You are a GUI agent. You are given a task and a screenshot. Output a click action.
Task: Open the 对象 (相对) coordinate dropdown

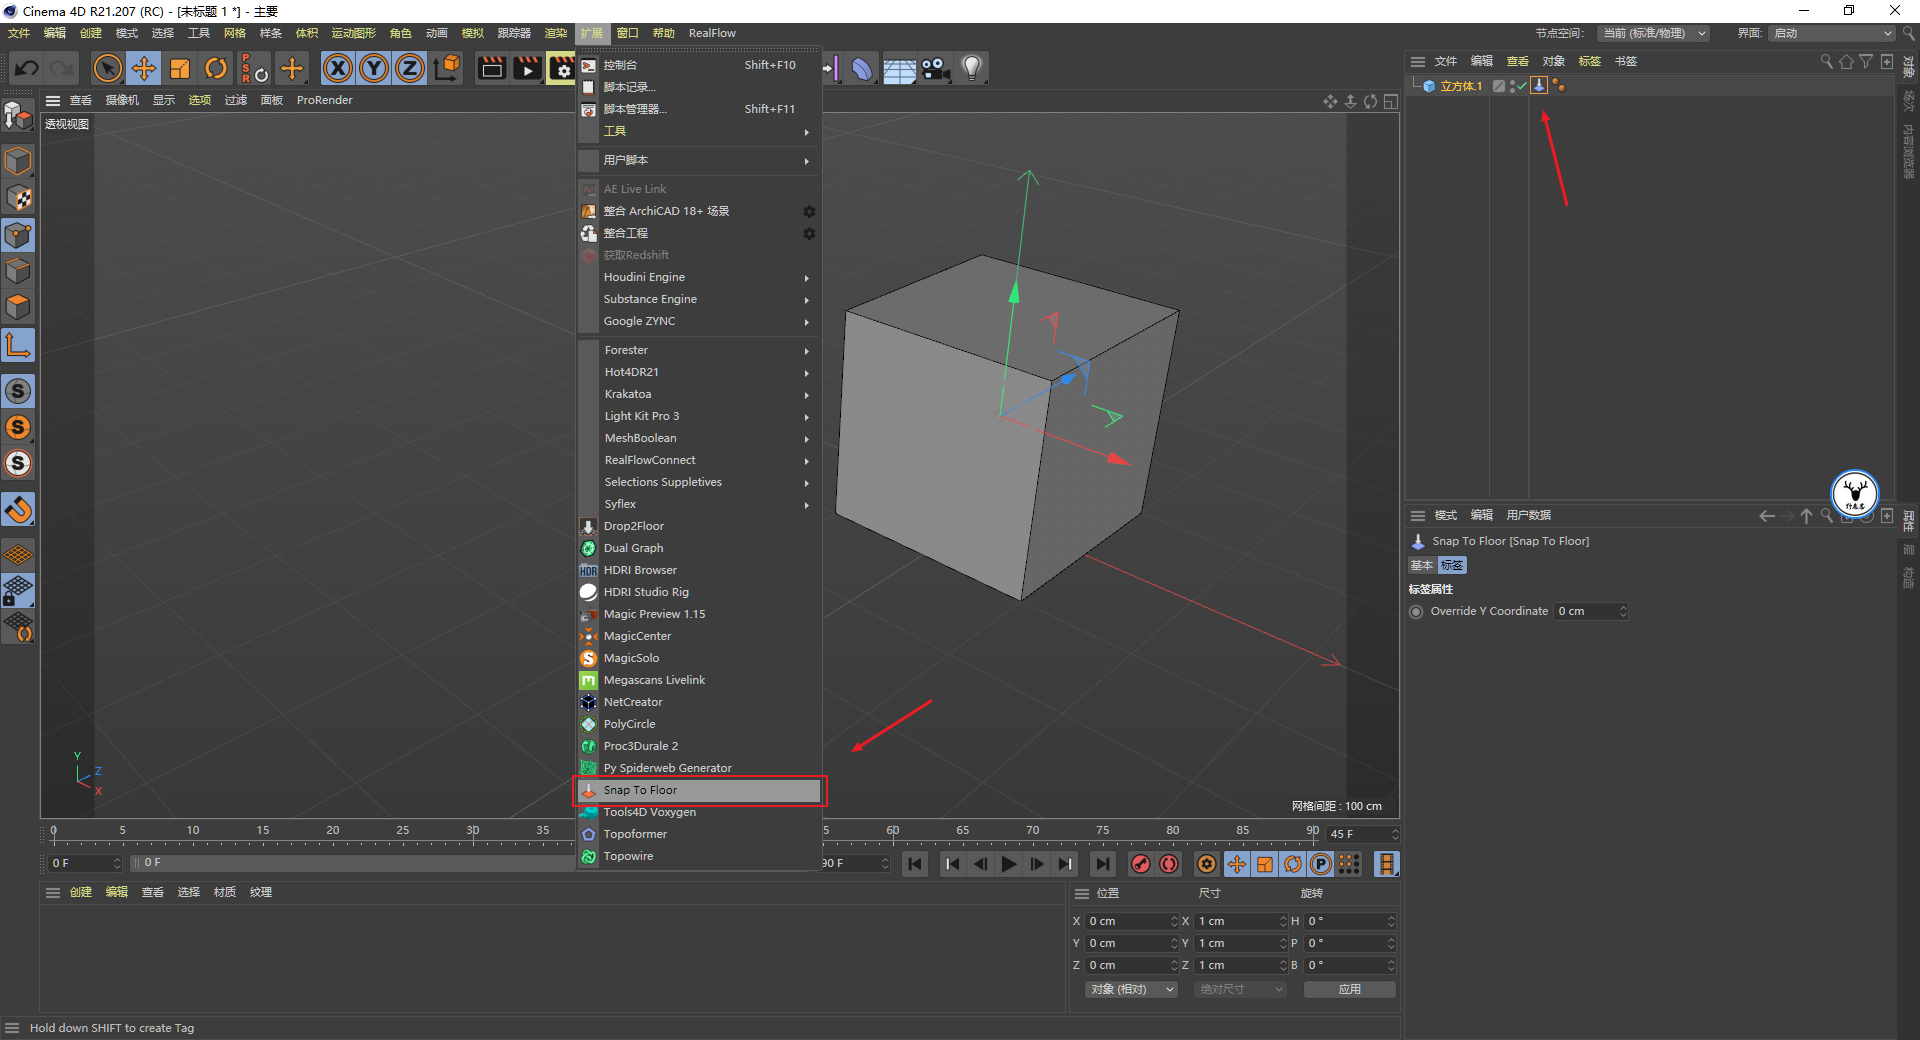point(1131,989)
